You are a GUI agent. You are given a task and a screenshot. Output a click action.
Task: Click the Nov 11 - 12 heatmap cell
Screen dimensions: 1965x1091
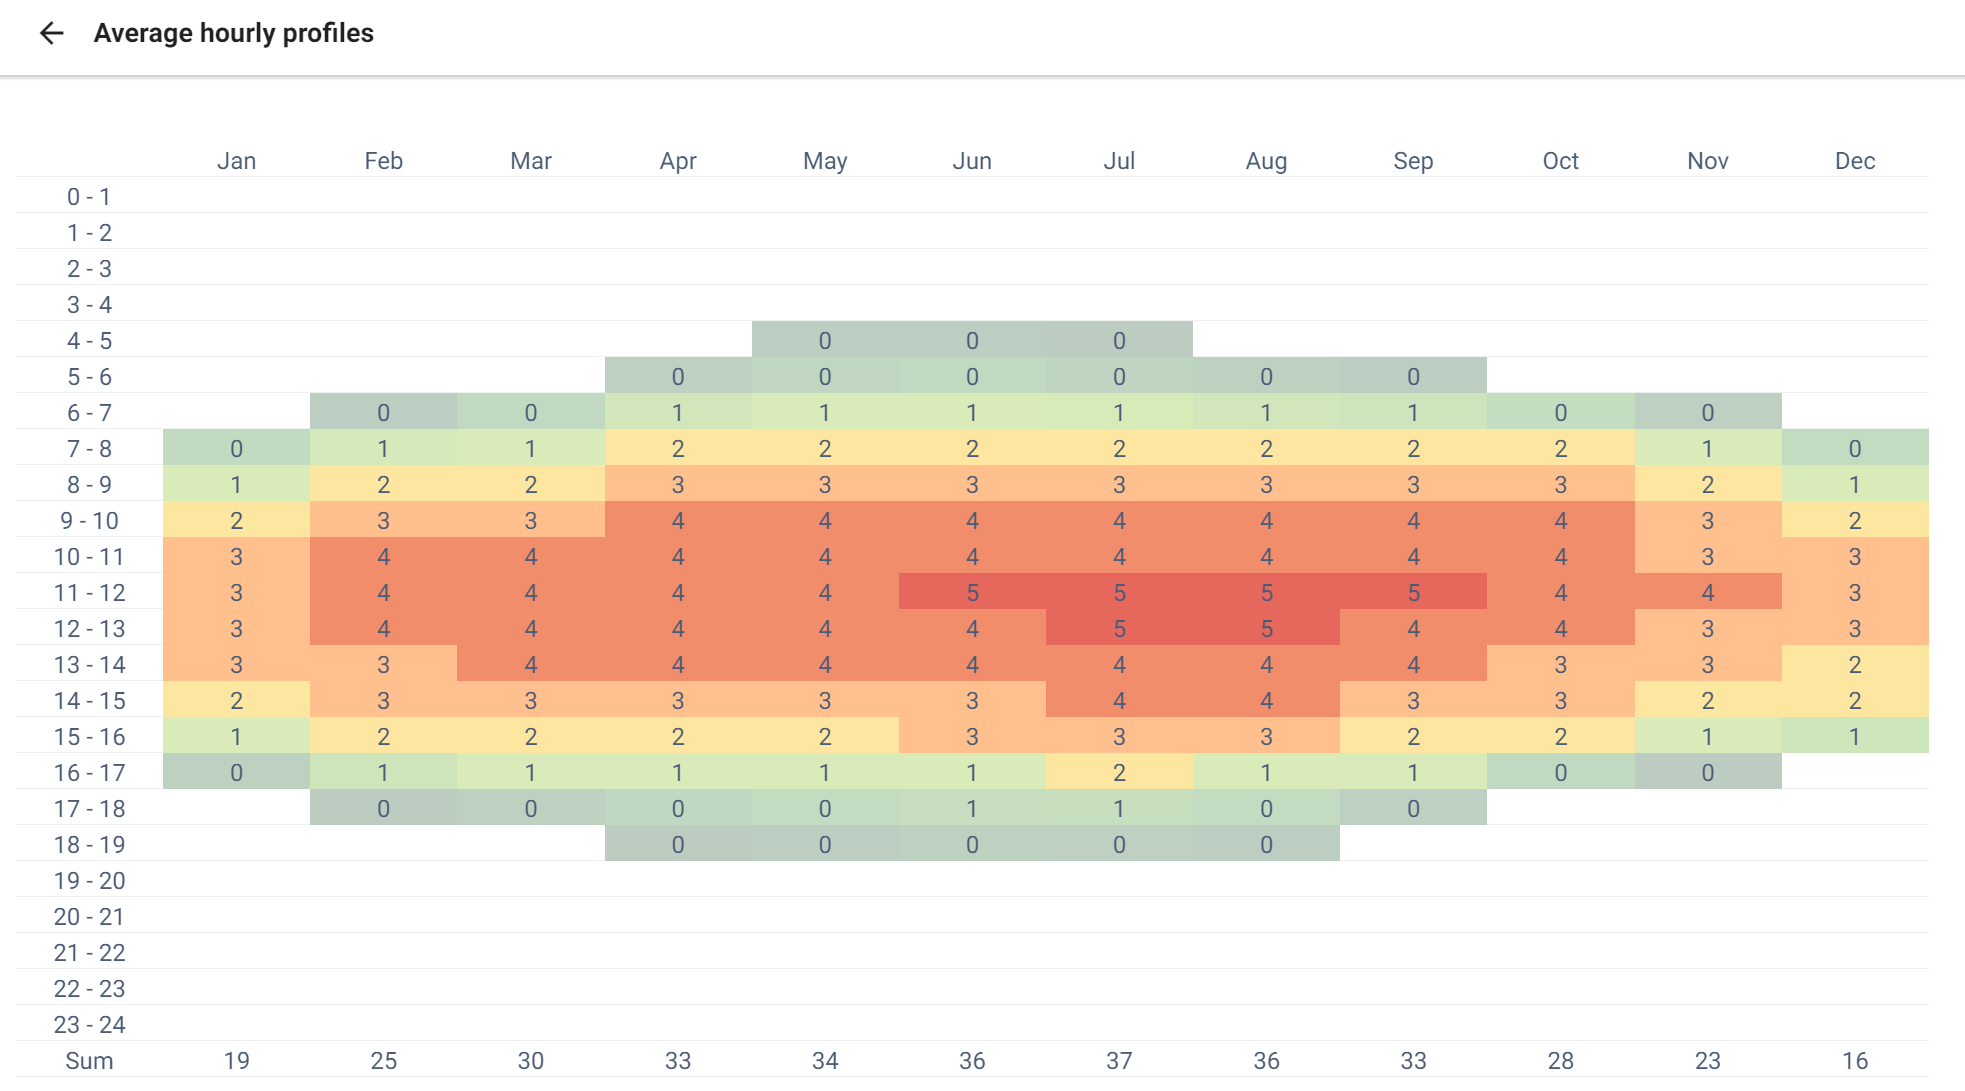(1708, 593)
